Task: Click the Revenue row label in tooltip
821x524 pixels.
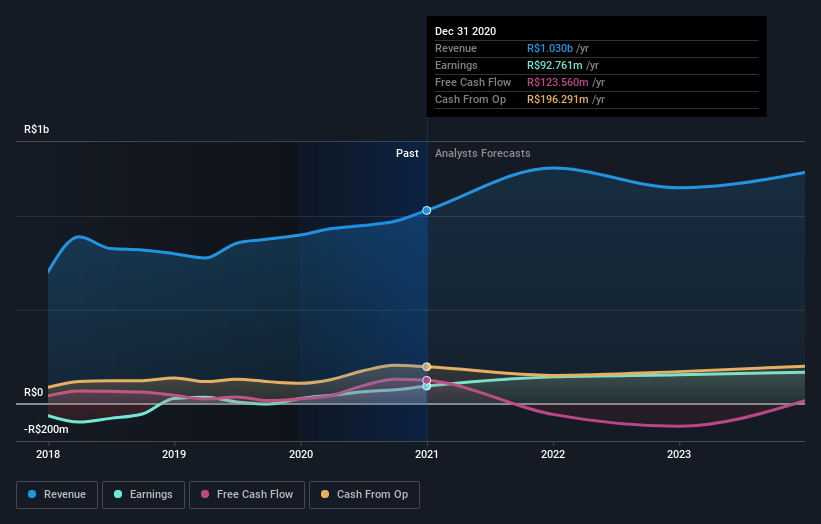Action: pos(456,48)
